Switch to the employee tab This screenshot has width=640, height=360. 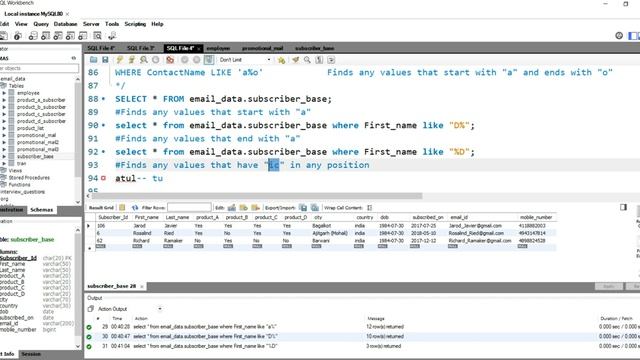click(218, 48)
